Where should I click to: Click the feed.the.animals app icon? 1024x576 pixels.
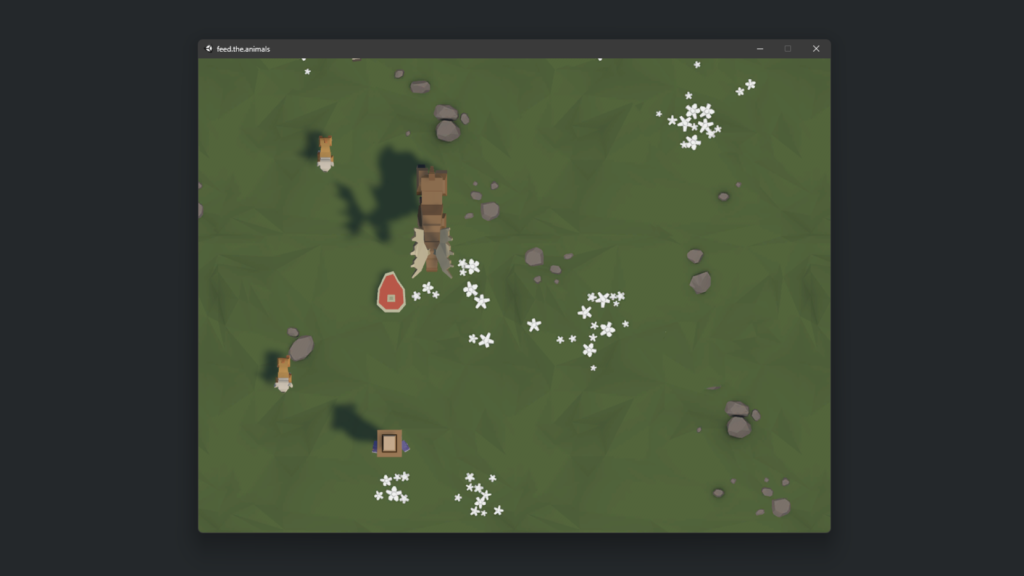208,47
